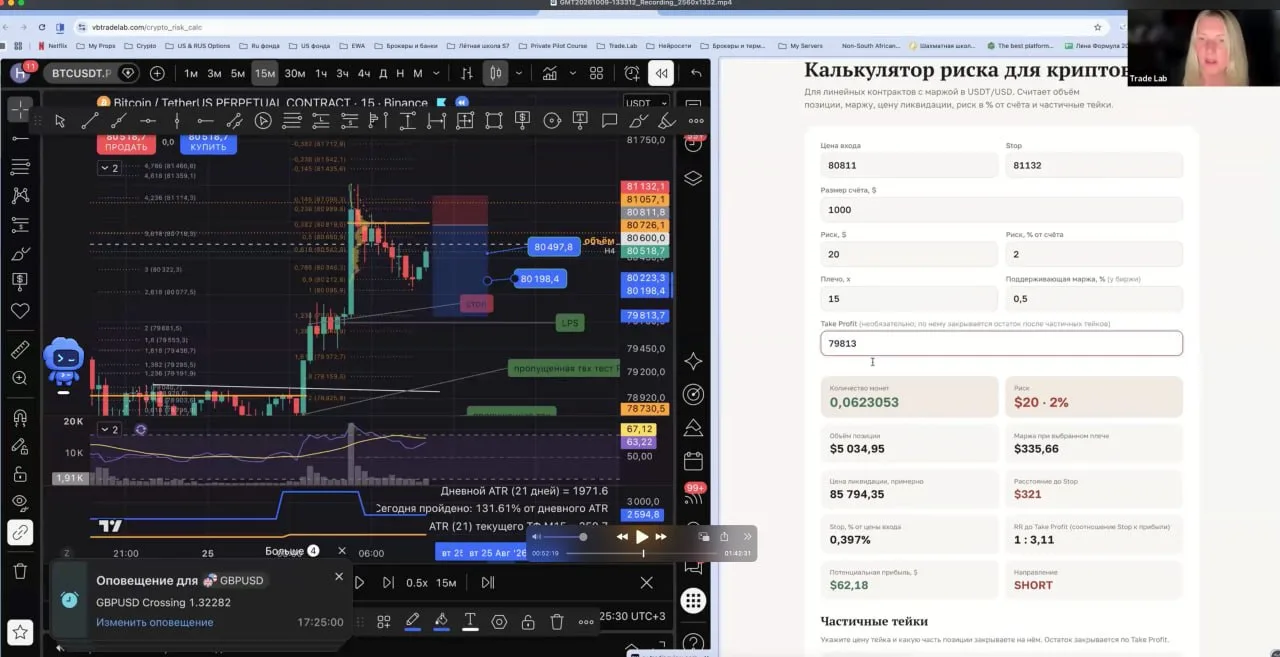Image resolution: width=1280 pixels, height=657 pixels.
Task: Expand the timeframe list chevron
Action: 435,73
